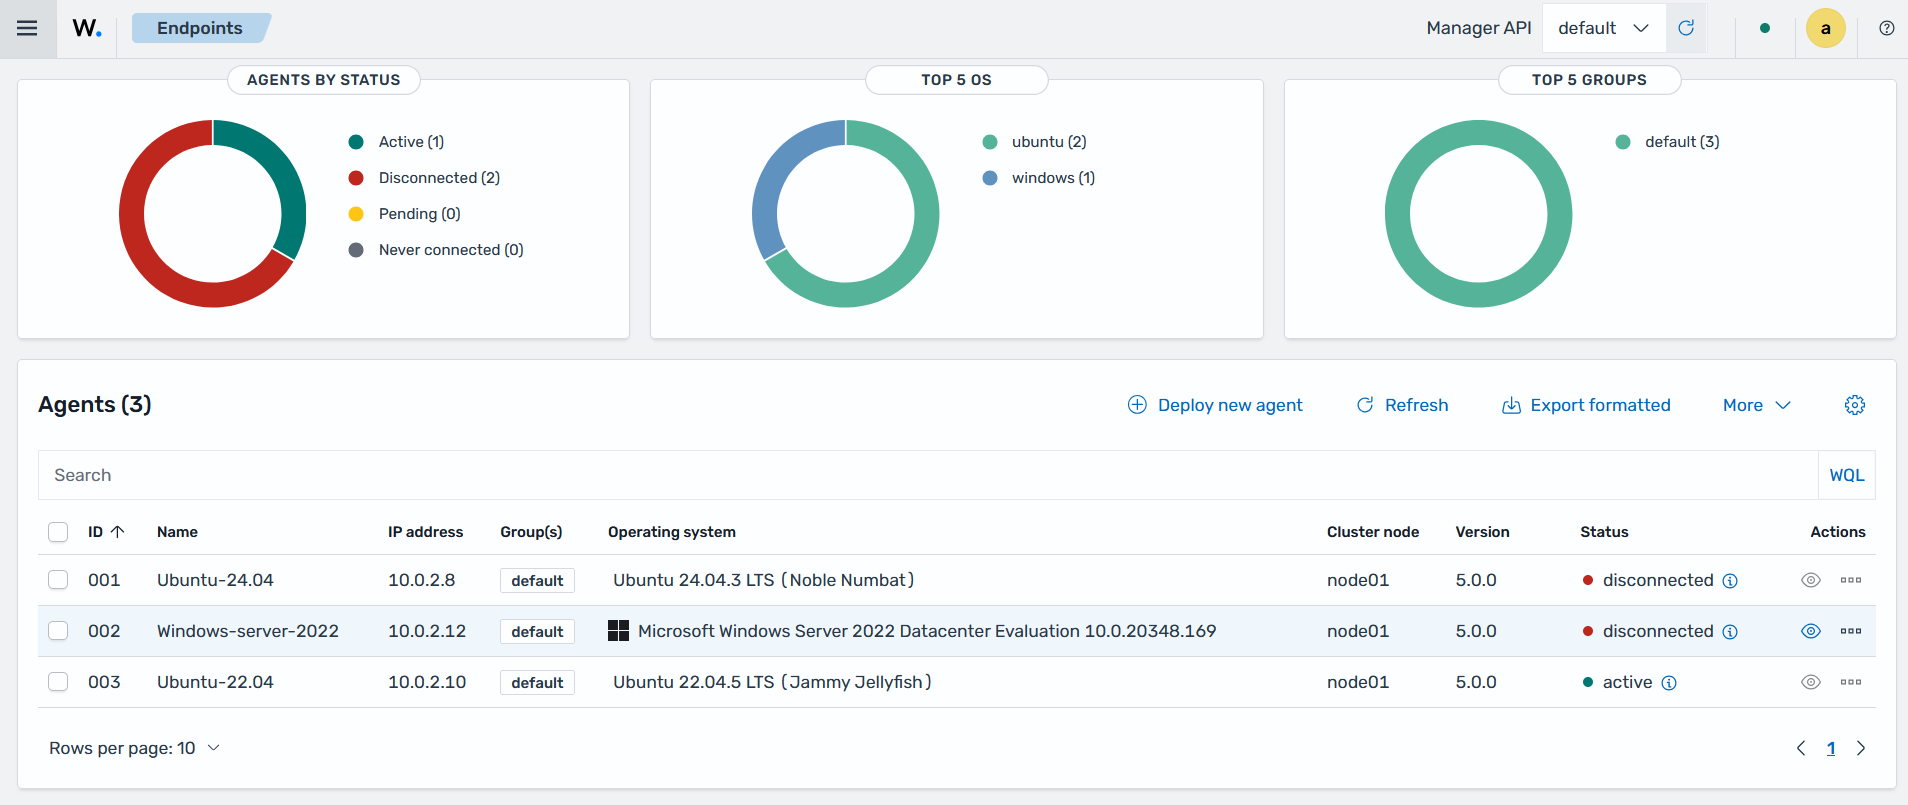Image resolution: width=1908 pixels, height=805 pixels.
Task: Sort by Version column header
Action: tap(1482, 532)
